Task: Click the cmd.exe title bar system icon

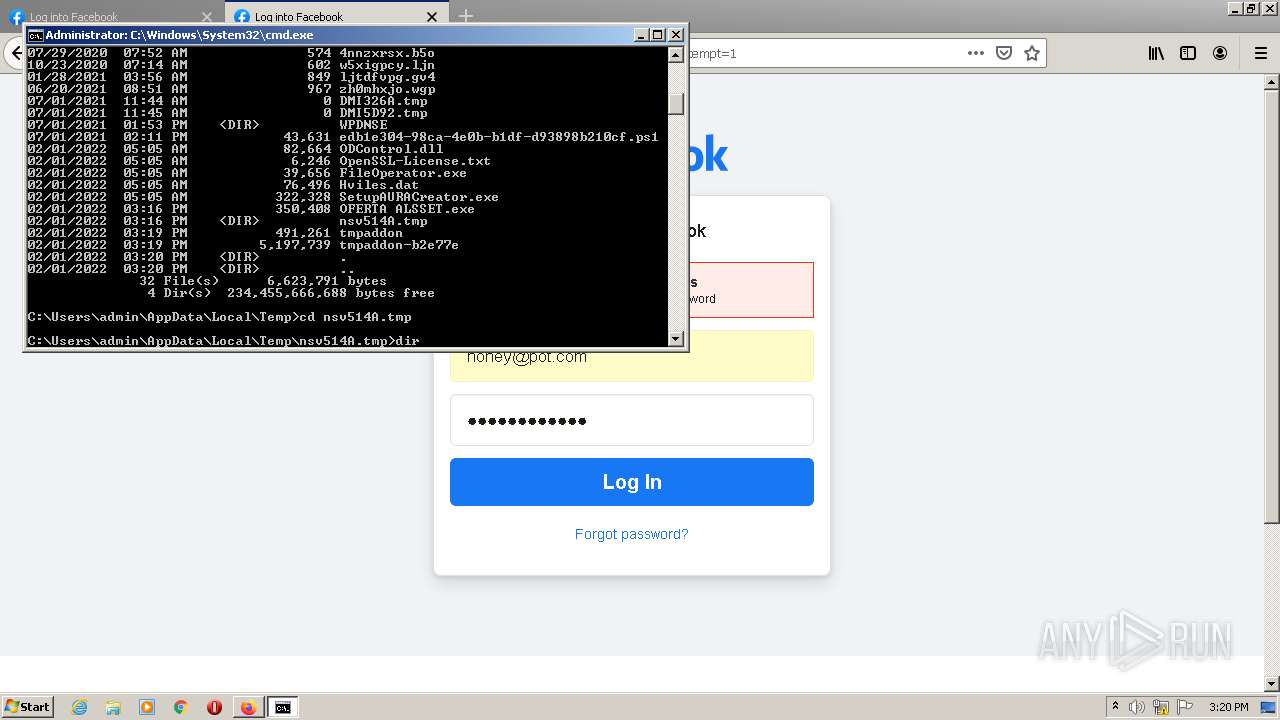Action: pos(35,34)
